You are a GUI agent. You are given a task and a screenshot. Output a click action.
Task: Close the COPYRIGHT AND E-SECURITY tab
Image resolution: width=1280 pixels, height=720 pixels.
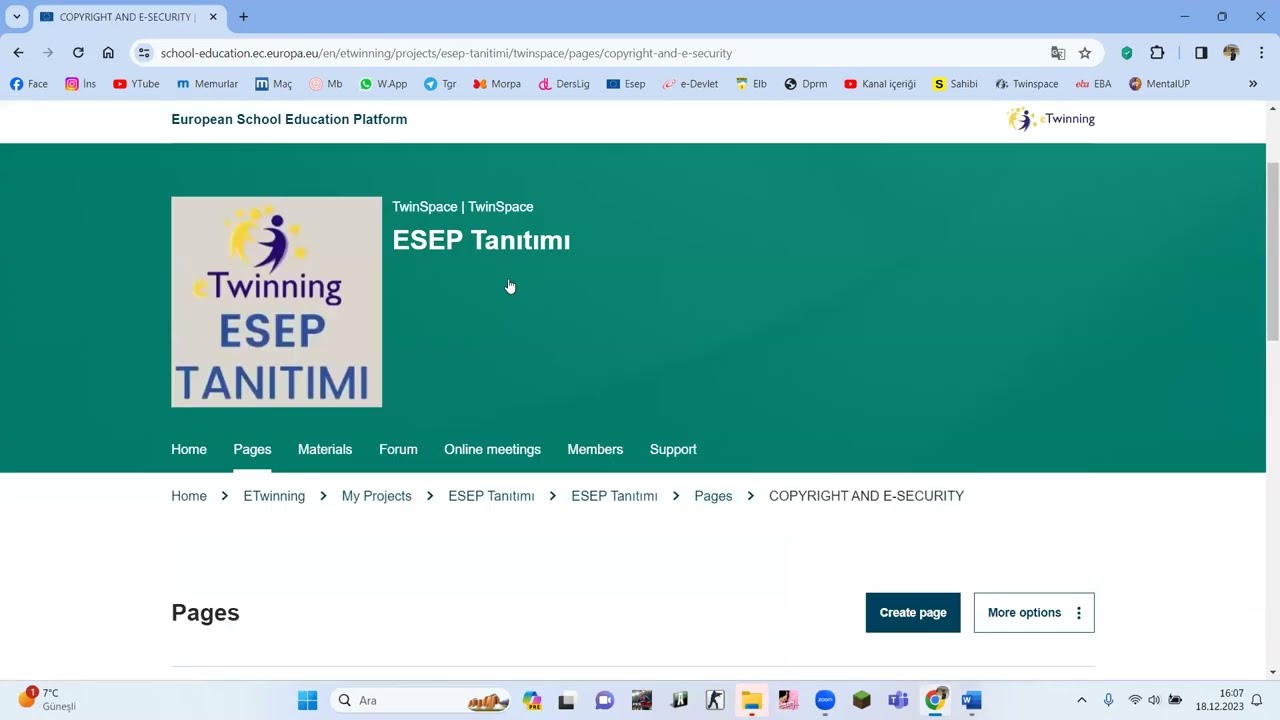(x=213, y=17)
